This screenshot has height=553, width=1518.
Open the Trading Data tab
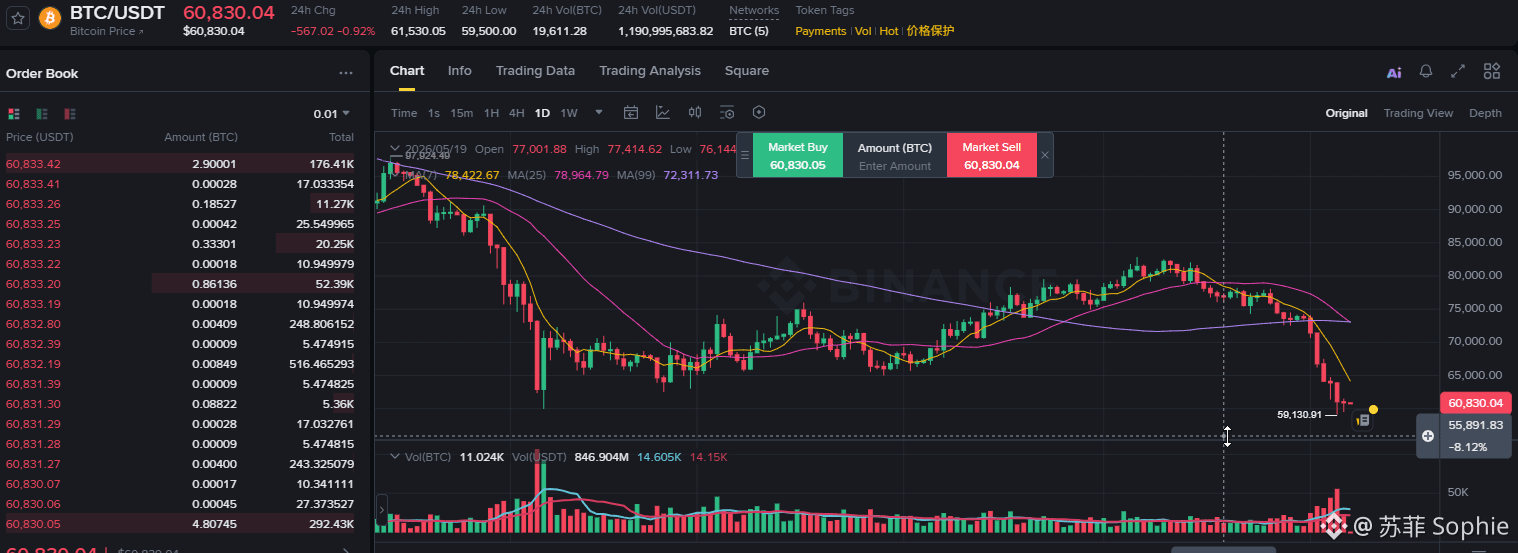tap(535, 71)
